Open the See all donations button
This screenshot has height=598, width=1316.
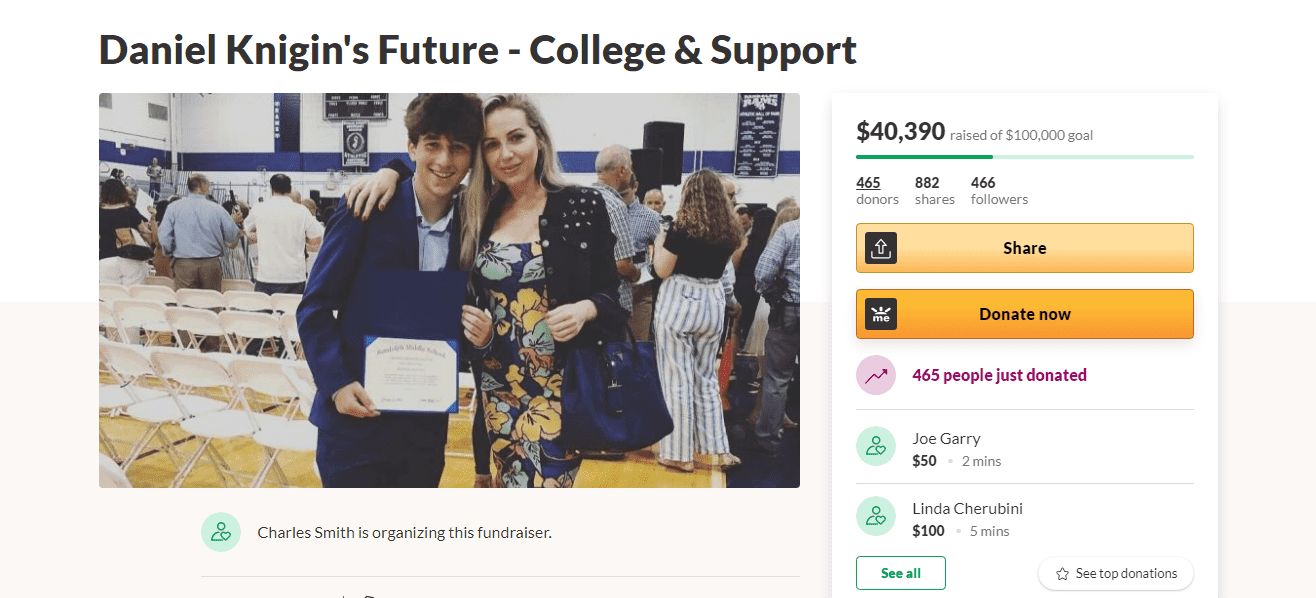click(x=900, y=573)
